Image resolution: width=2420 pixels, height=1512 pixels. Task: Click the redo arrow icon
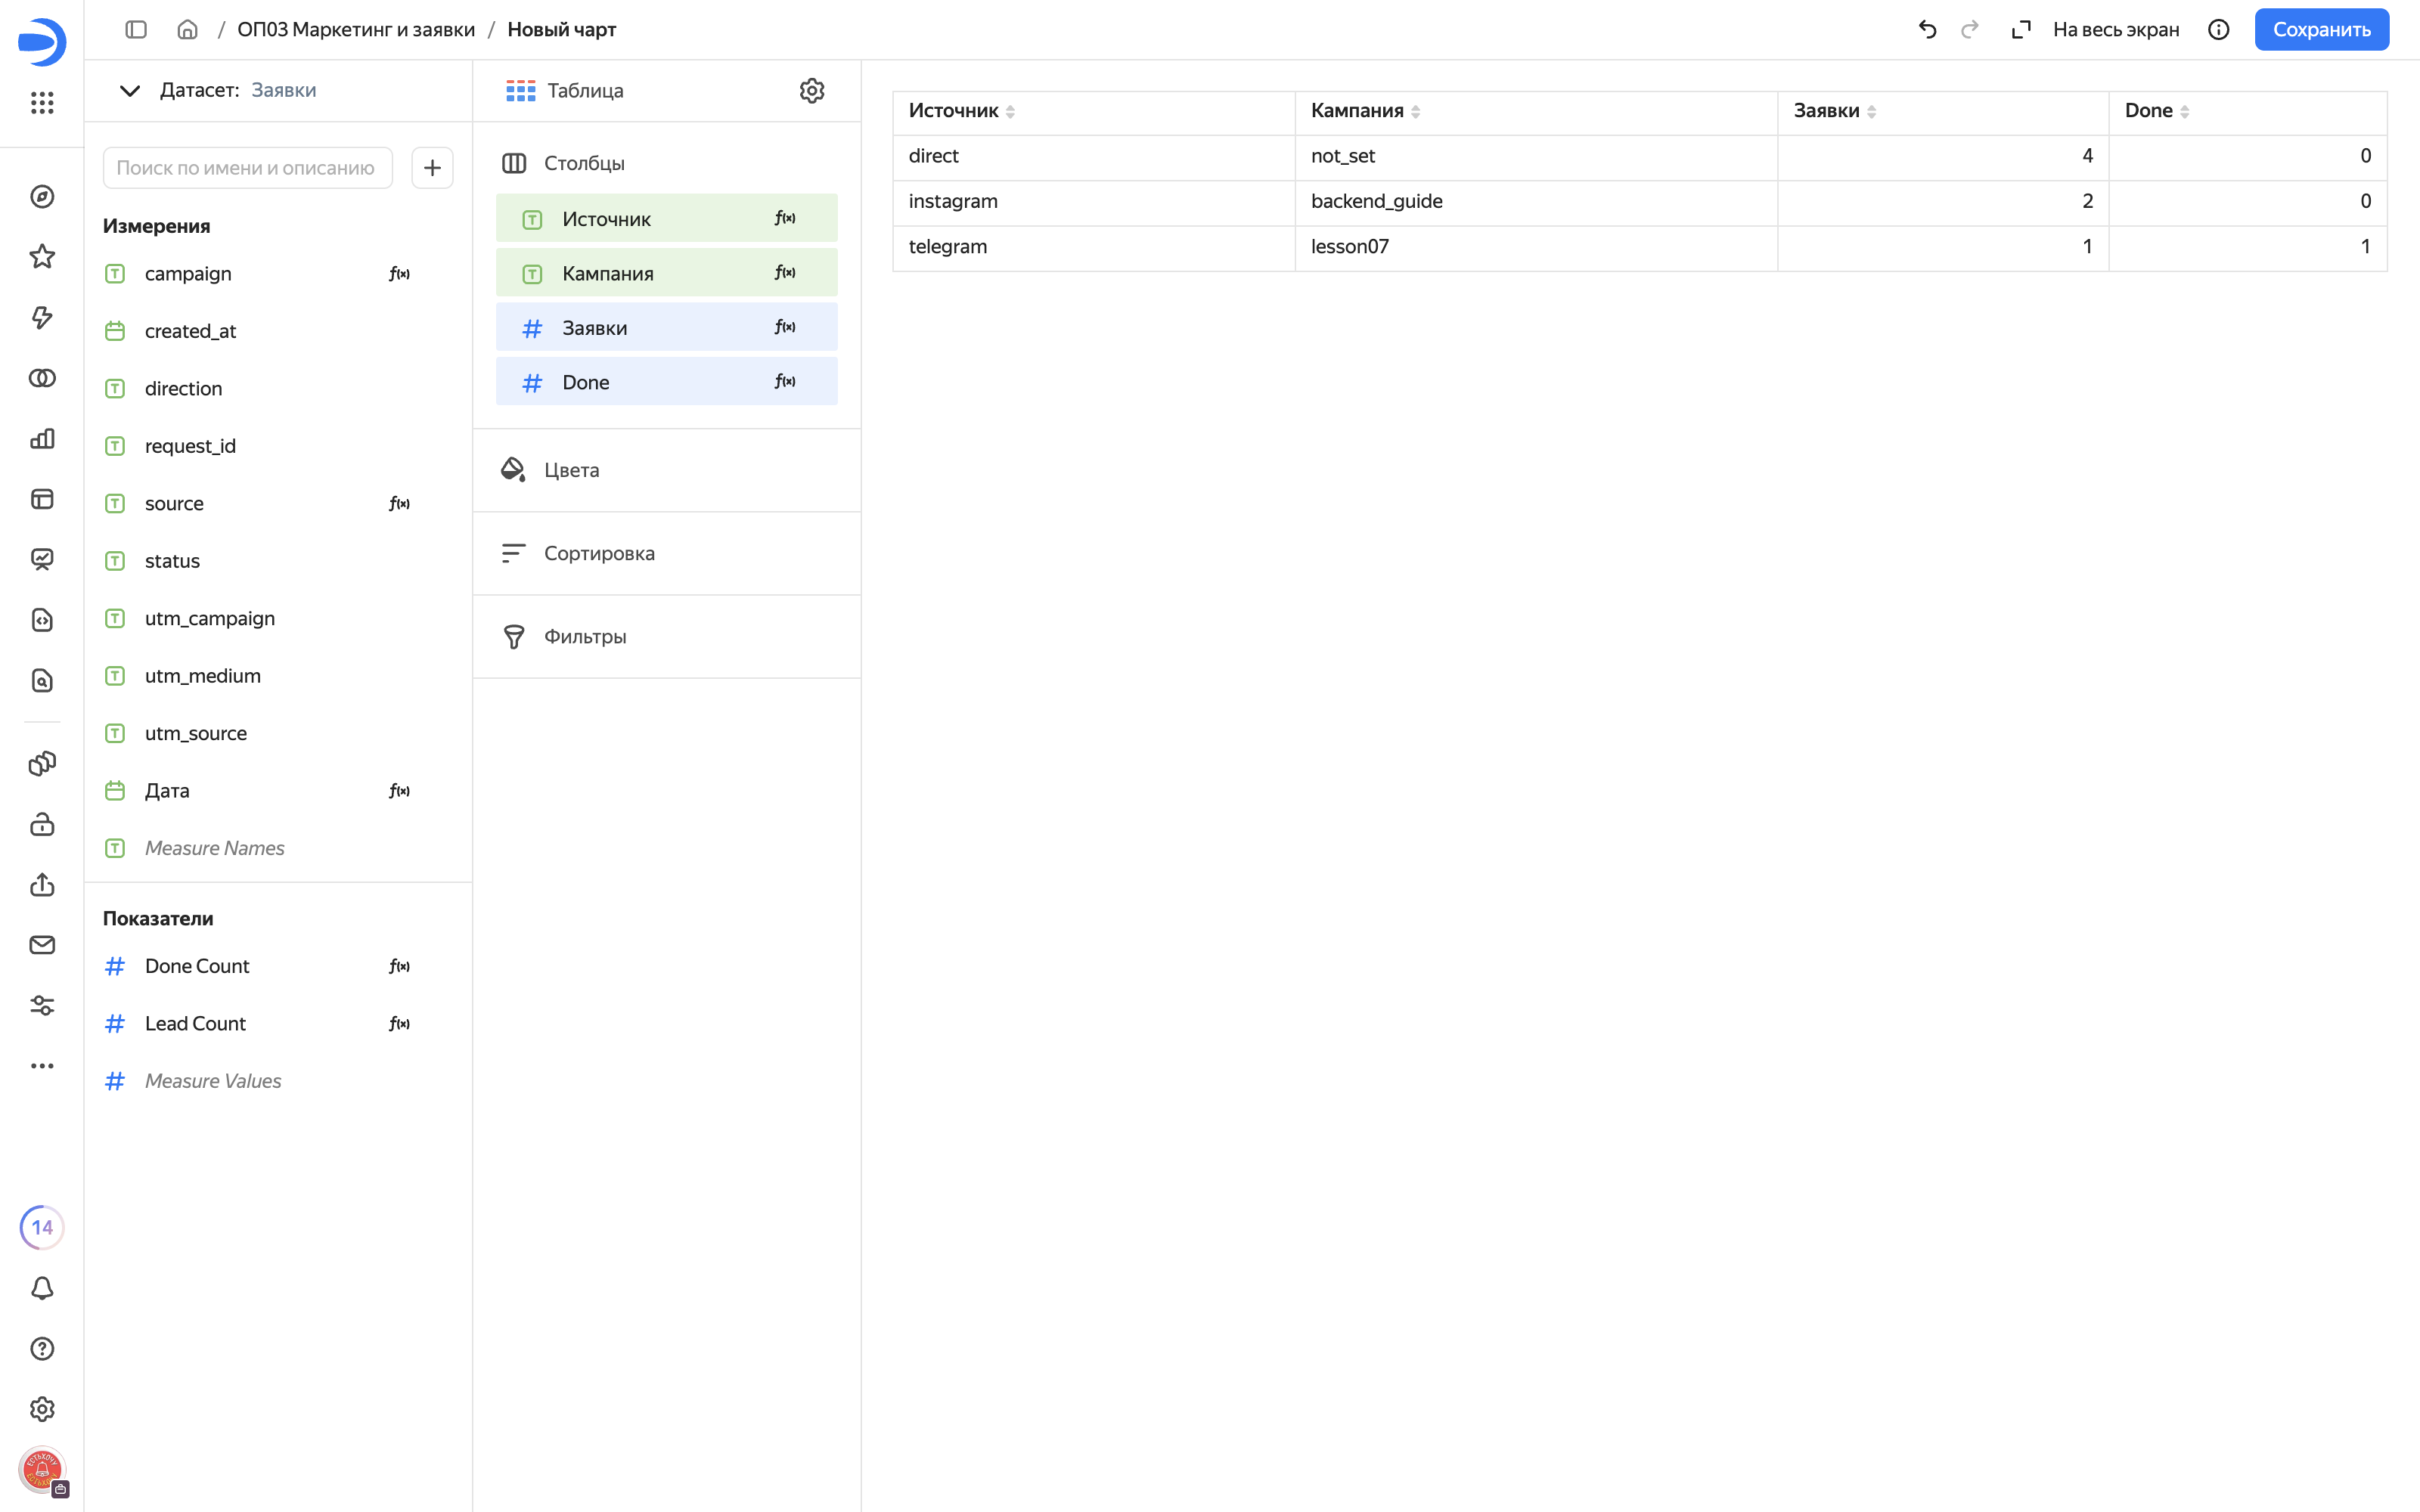(x=1969, y=30)
